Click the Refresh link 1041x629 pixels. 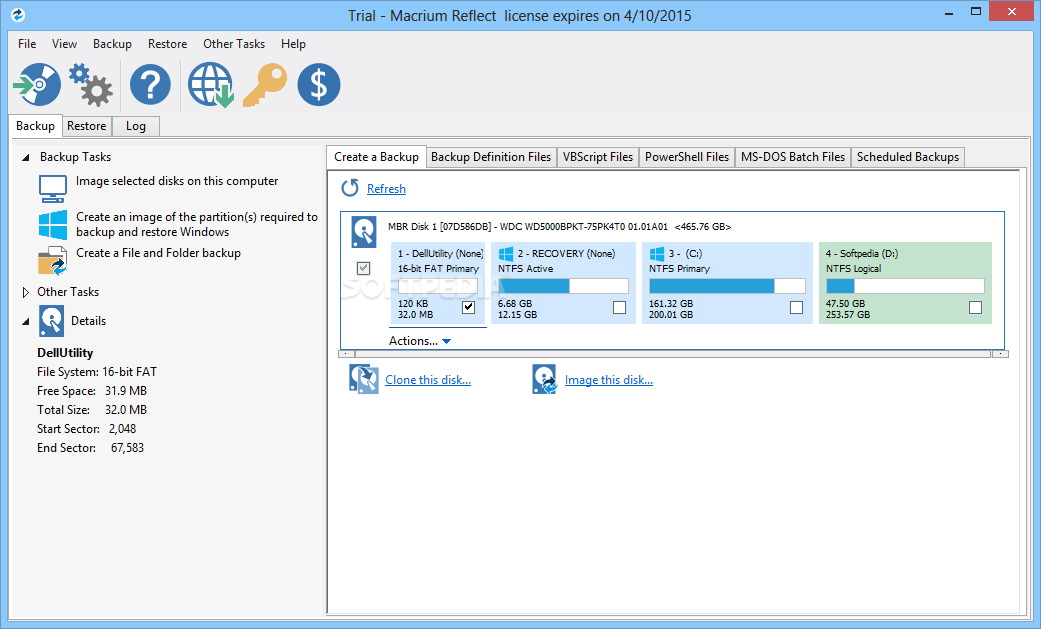coord(386,189)
